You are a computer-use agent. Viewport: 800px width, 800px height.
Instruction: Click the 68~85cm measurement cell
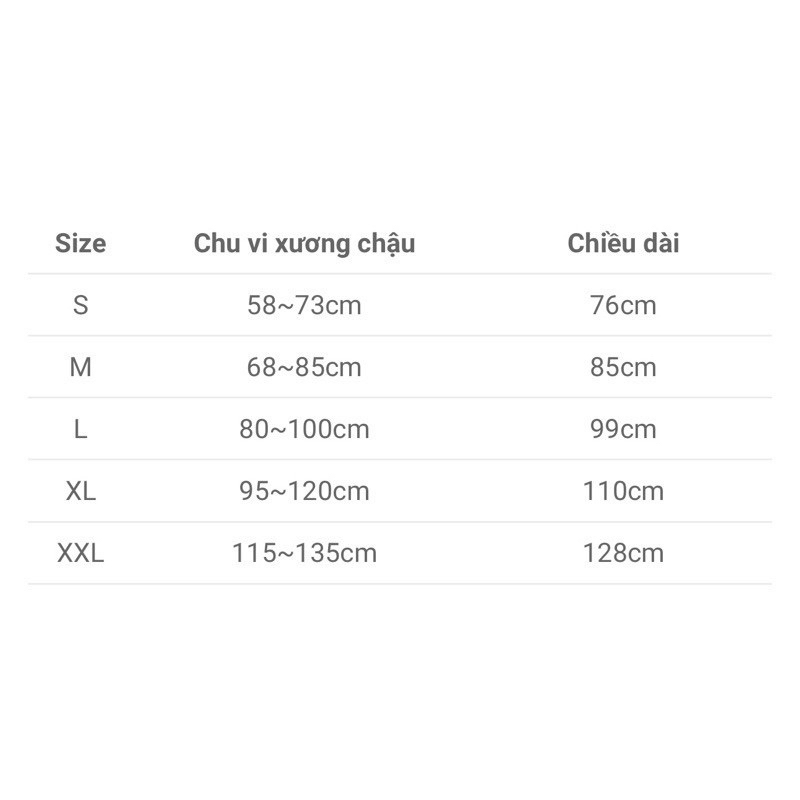point(304,367)
